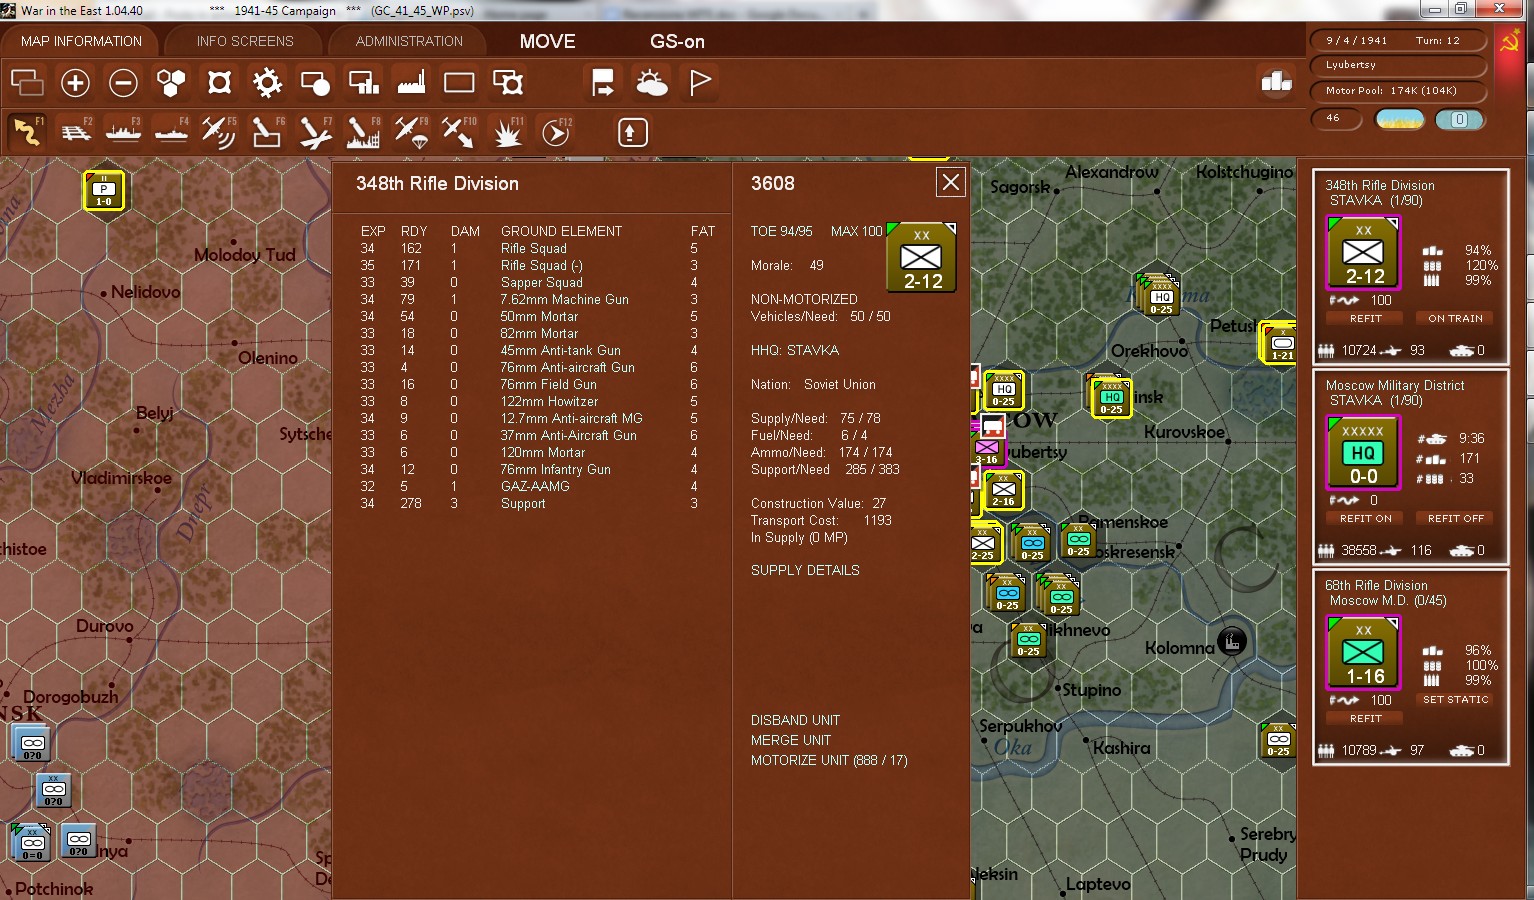Click the "Motor Pool: 174K (104K)" readout
Image resolution: width=1534 pixels, height=900 pixels.
point(1399,91)
